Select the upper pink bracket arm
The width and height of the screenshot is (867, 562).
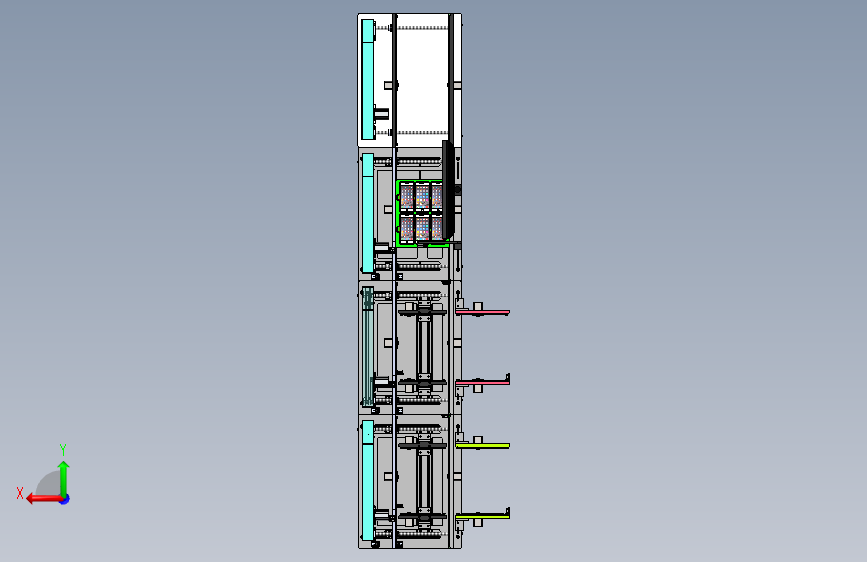tap(483, 312)
